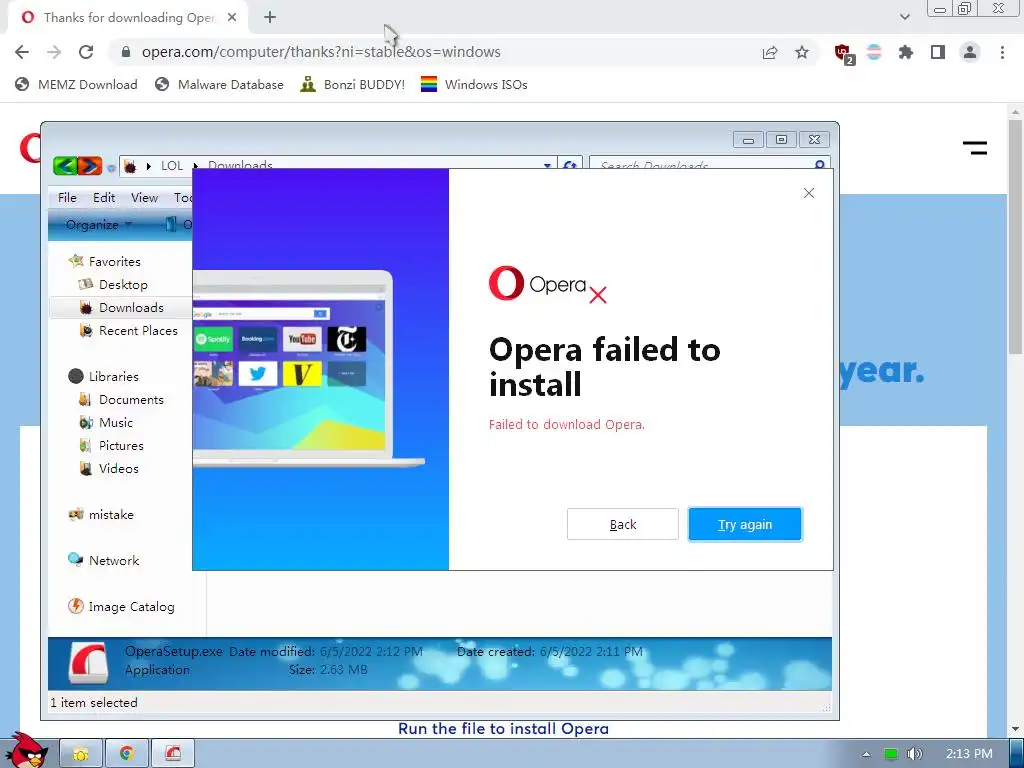Select Image Catalog in the sidebar

click(121, 607)
